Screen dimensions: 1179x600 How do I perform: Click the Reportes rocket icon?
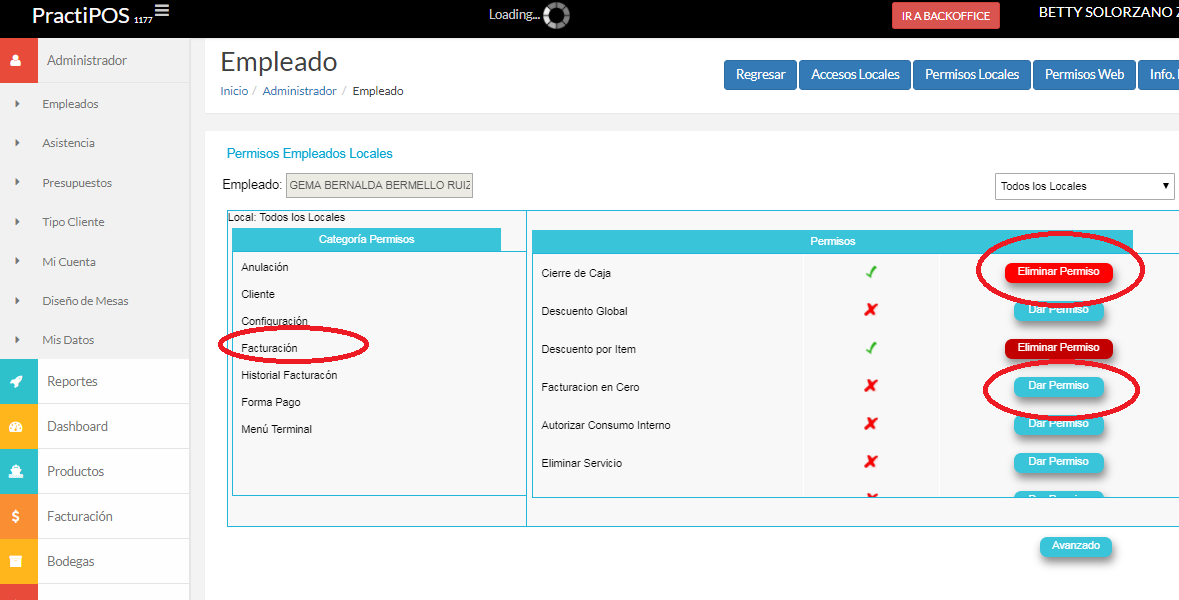click(16, 382)
